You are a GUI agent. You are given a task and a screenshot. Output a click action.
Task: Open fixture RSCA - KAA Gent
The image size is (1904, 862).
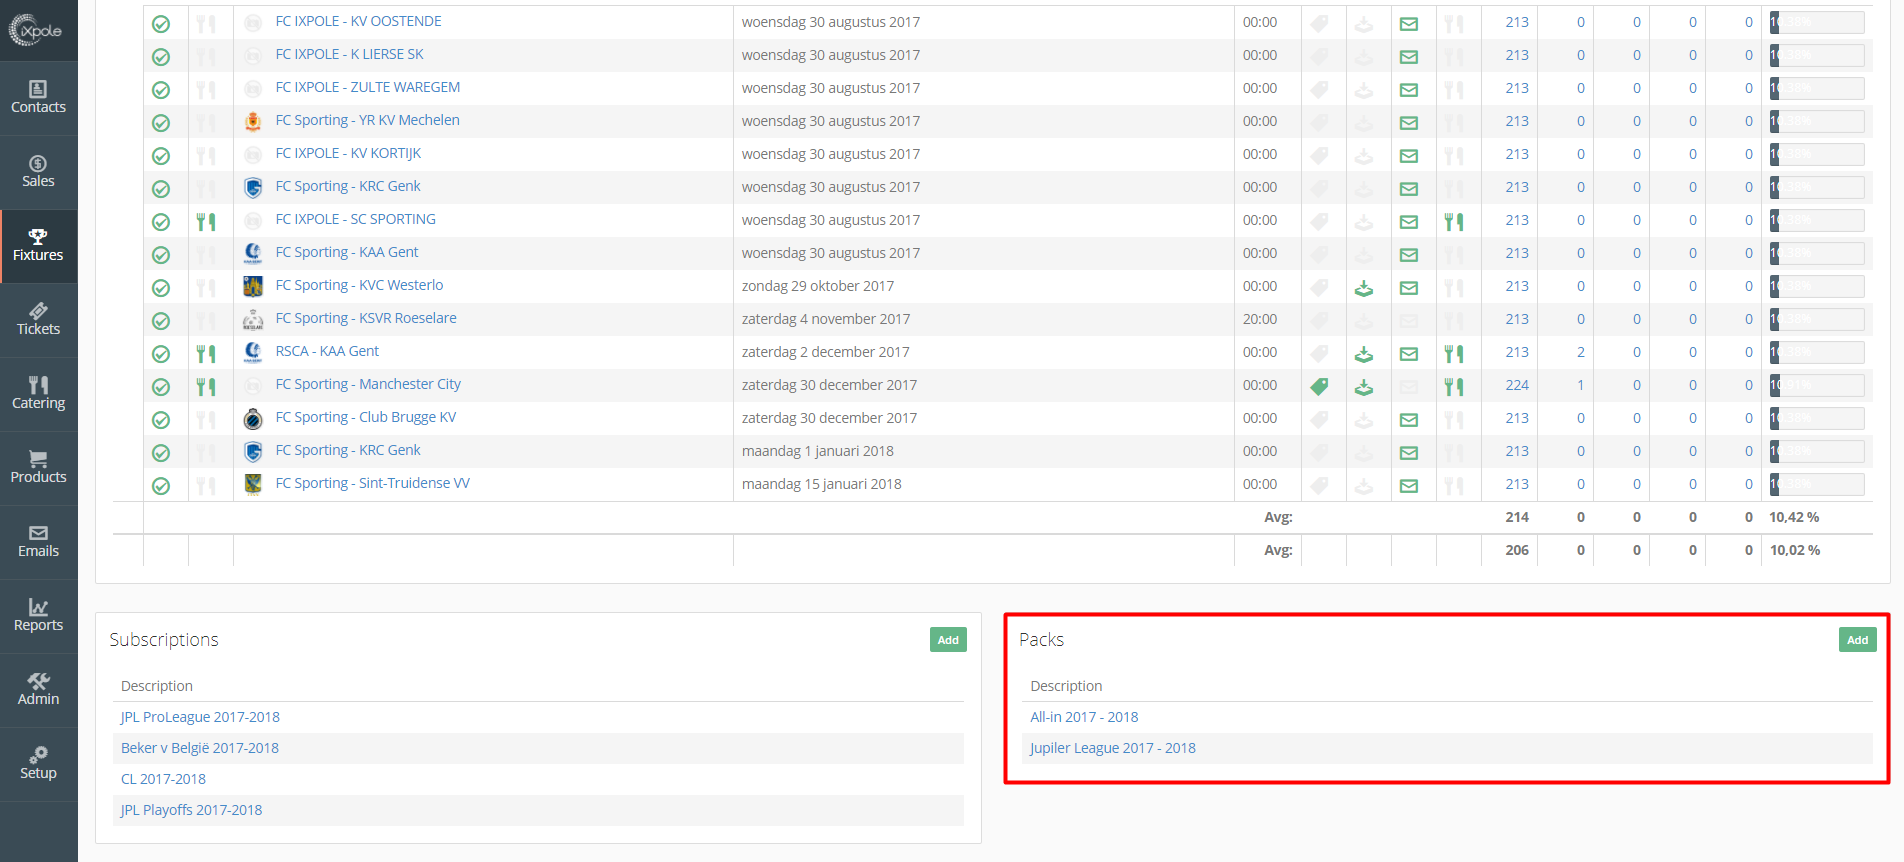click(327, 351)
